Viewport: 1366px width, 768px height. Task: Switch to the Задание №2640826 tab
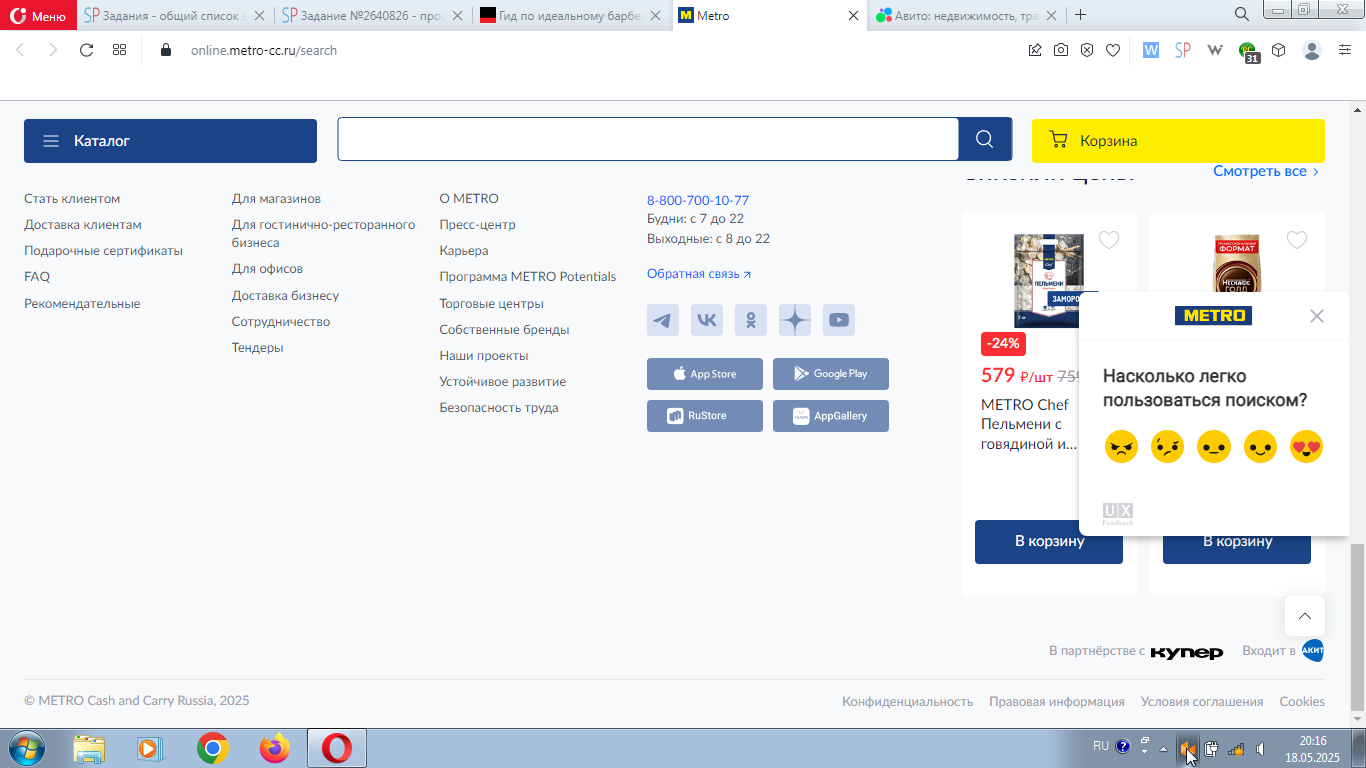[x=373, y=16]
